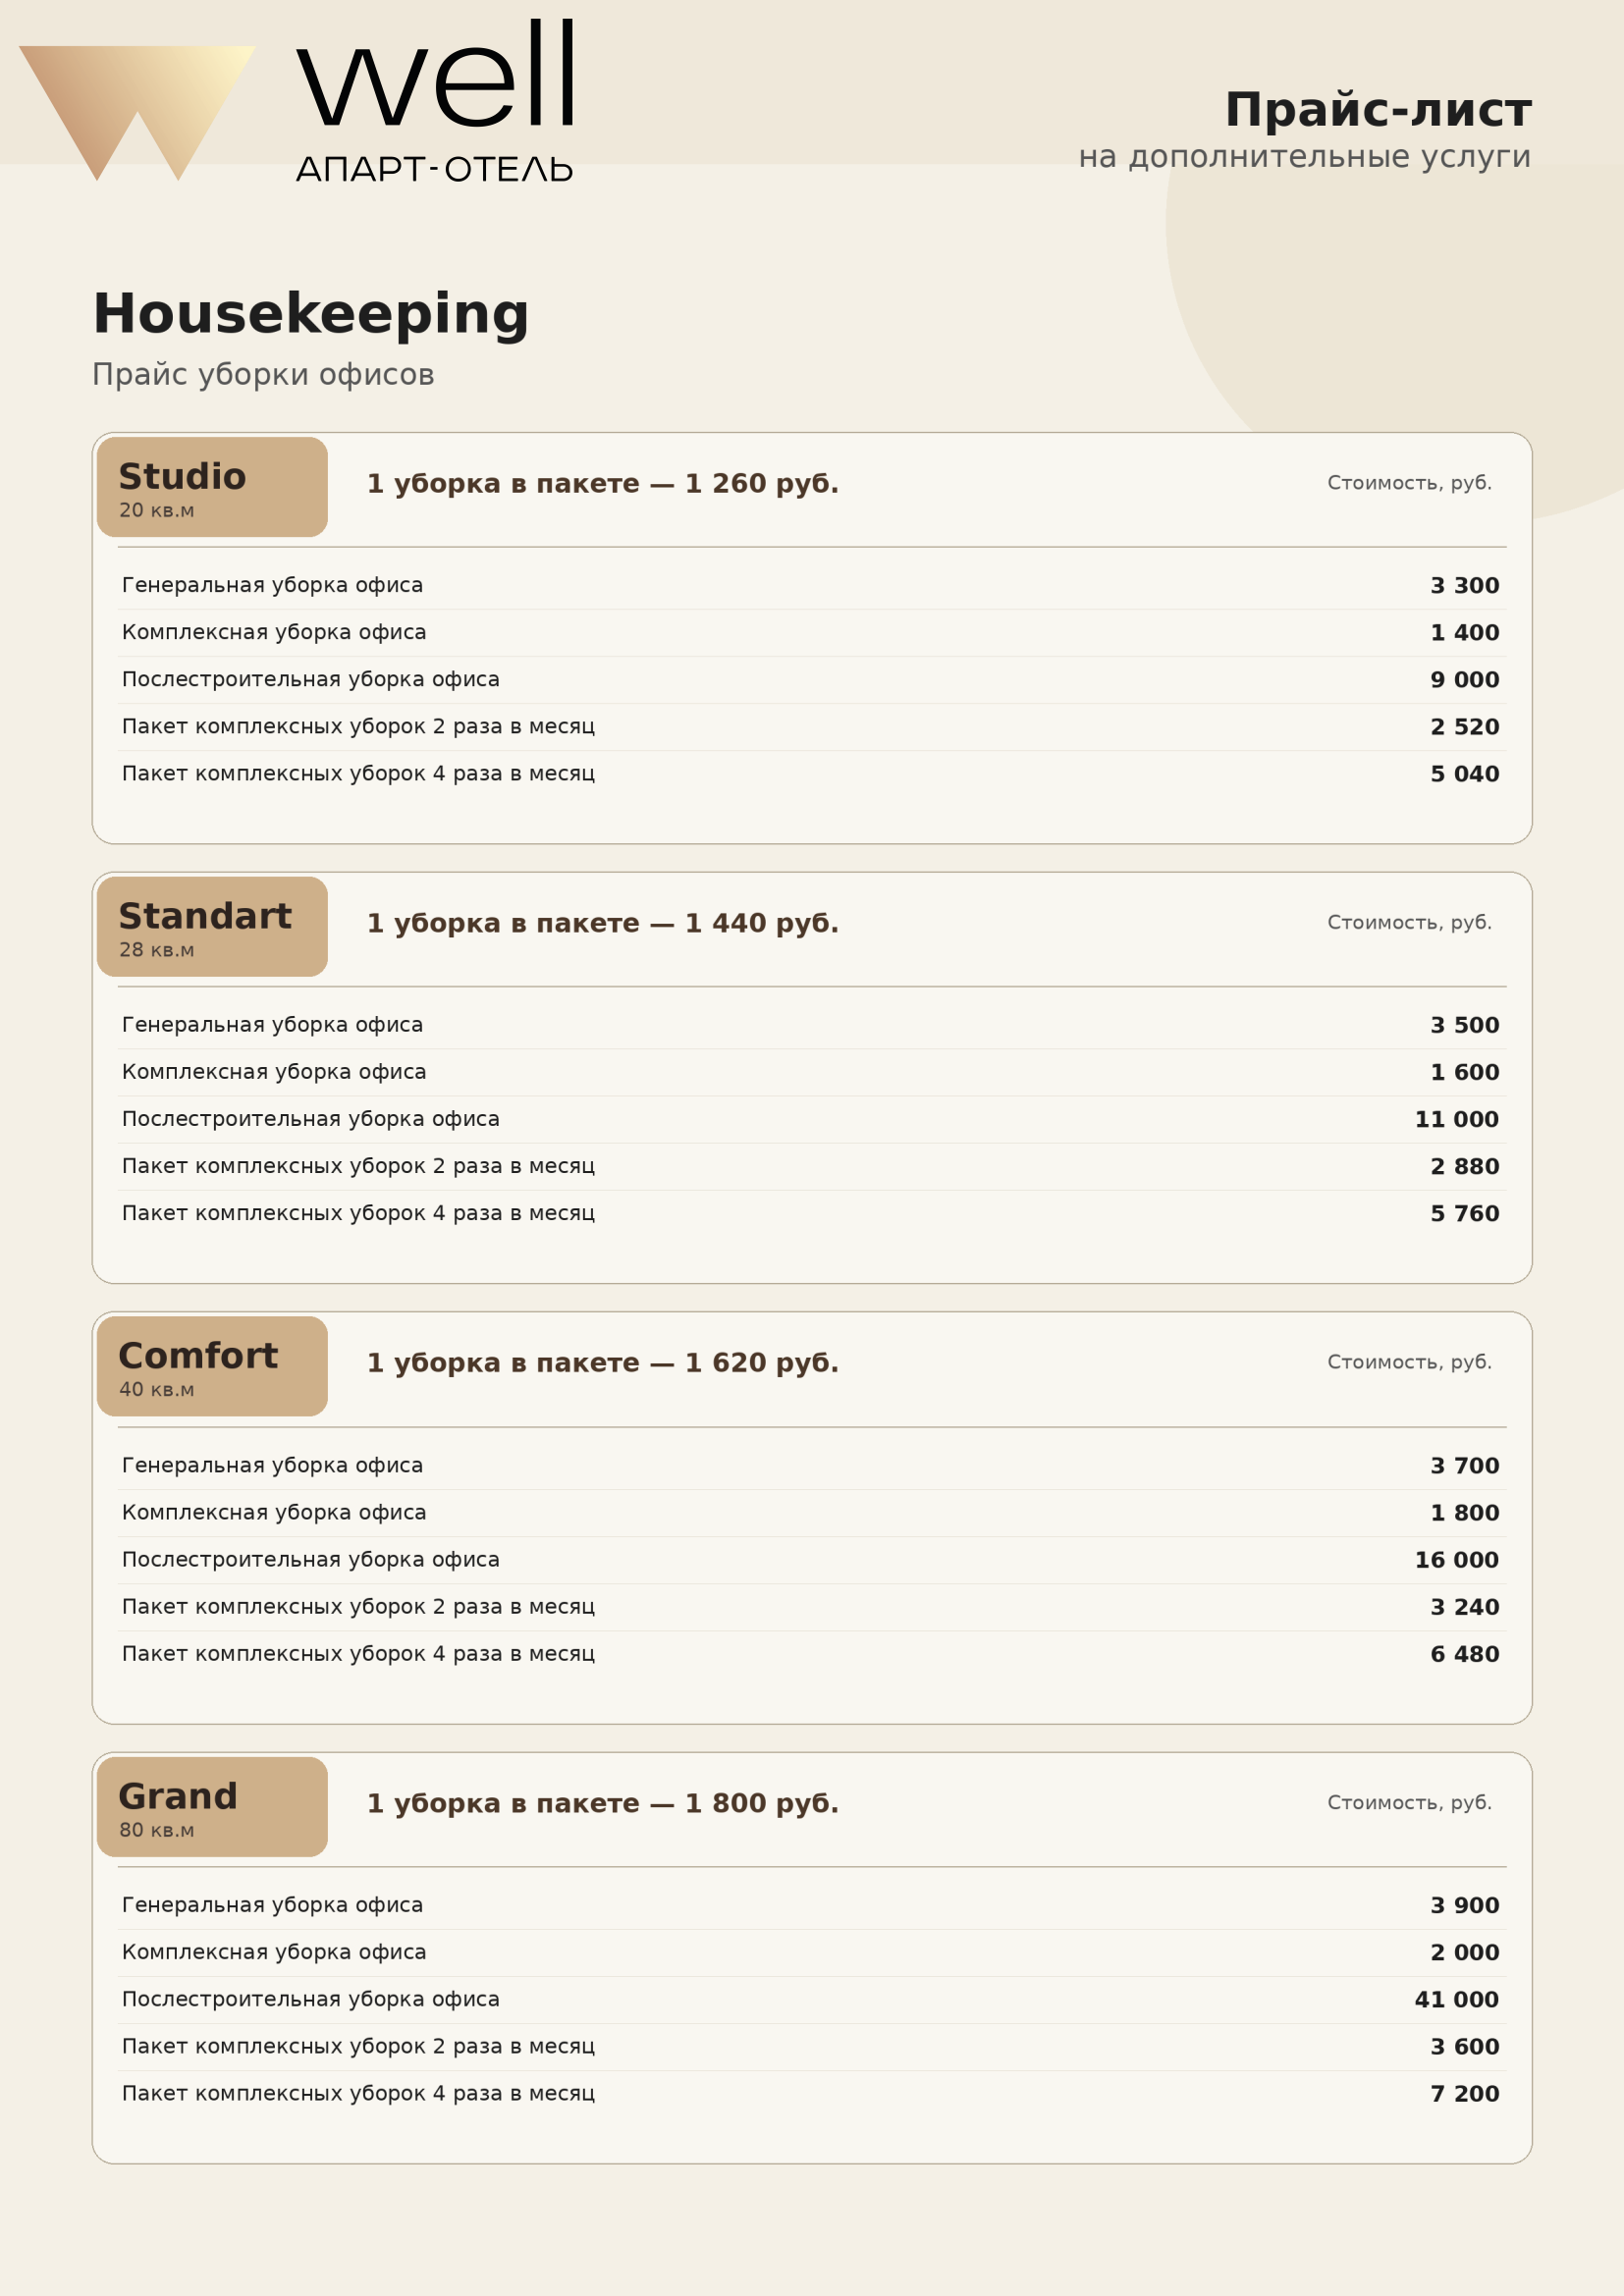This screenshot has height=2296, width=1624.
Task: Select the Standart 28 кв.м badge
Action: [x=212, y=927]
